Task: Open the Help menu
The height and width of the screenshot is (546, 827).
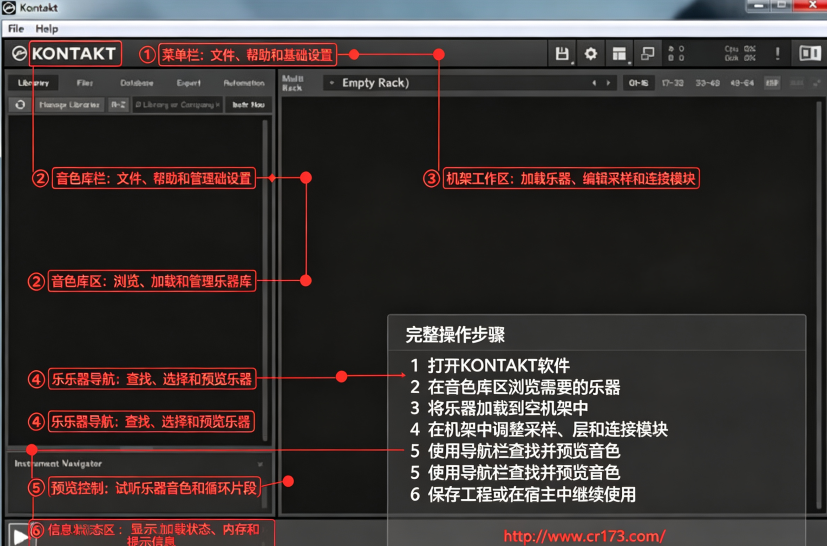Action: (46, 28)
